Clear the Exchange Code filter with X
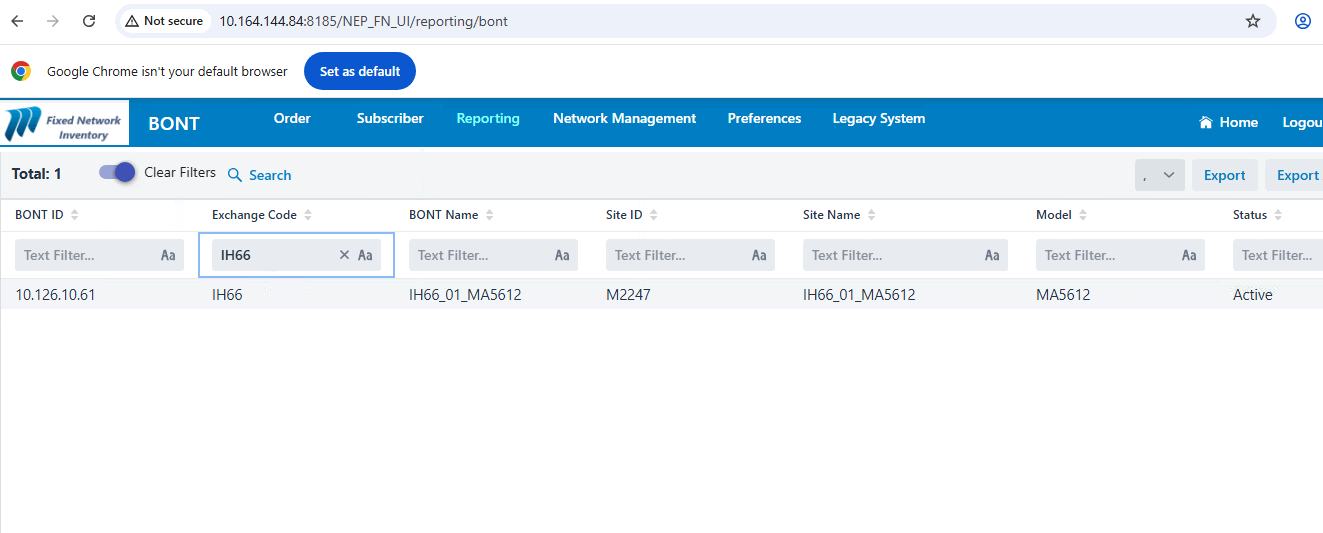1323x533 pixels. (x=344, y=255)
